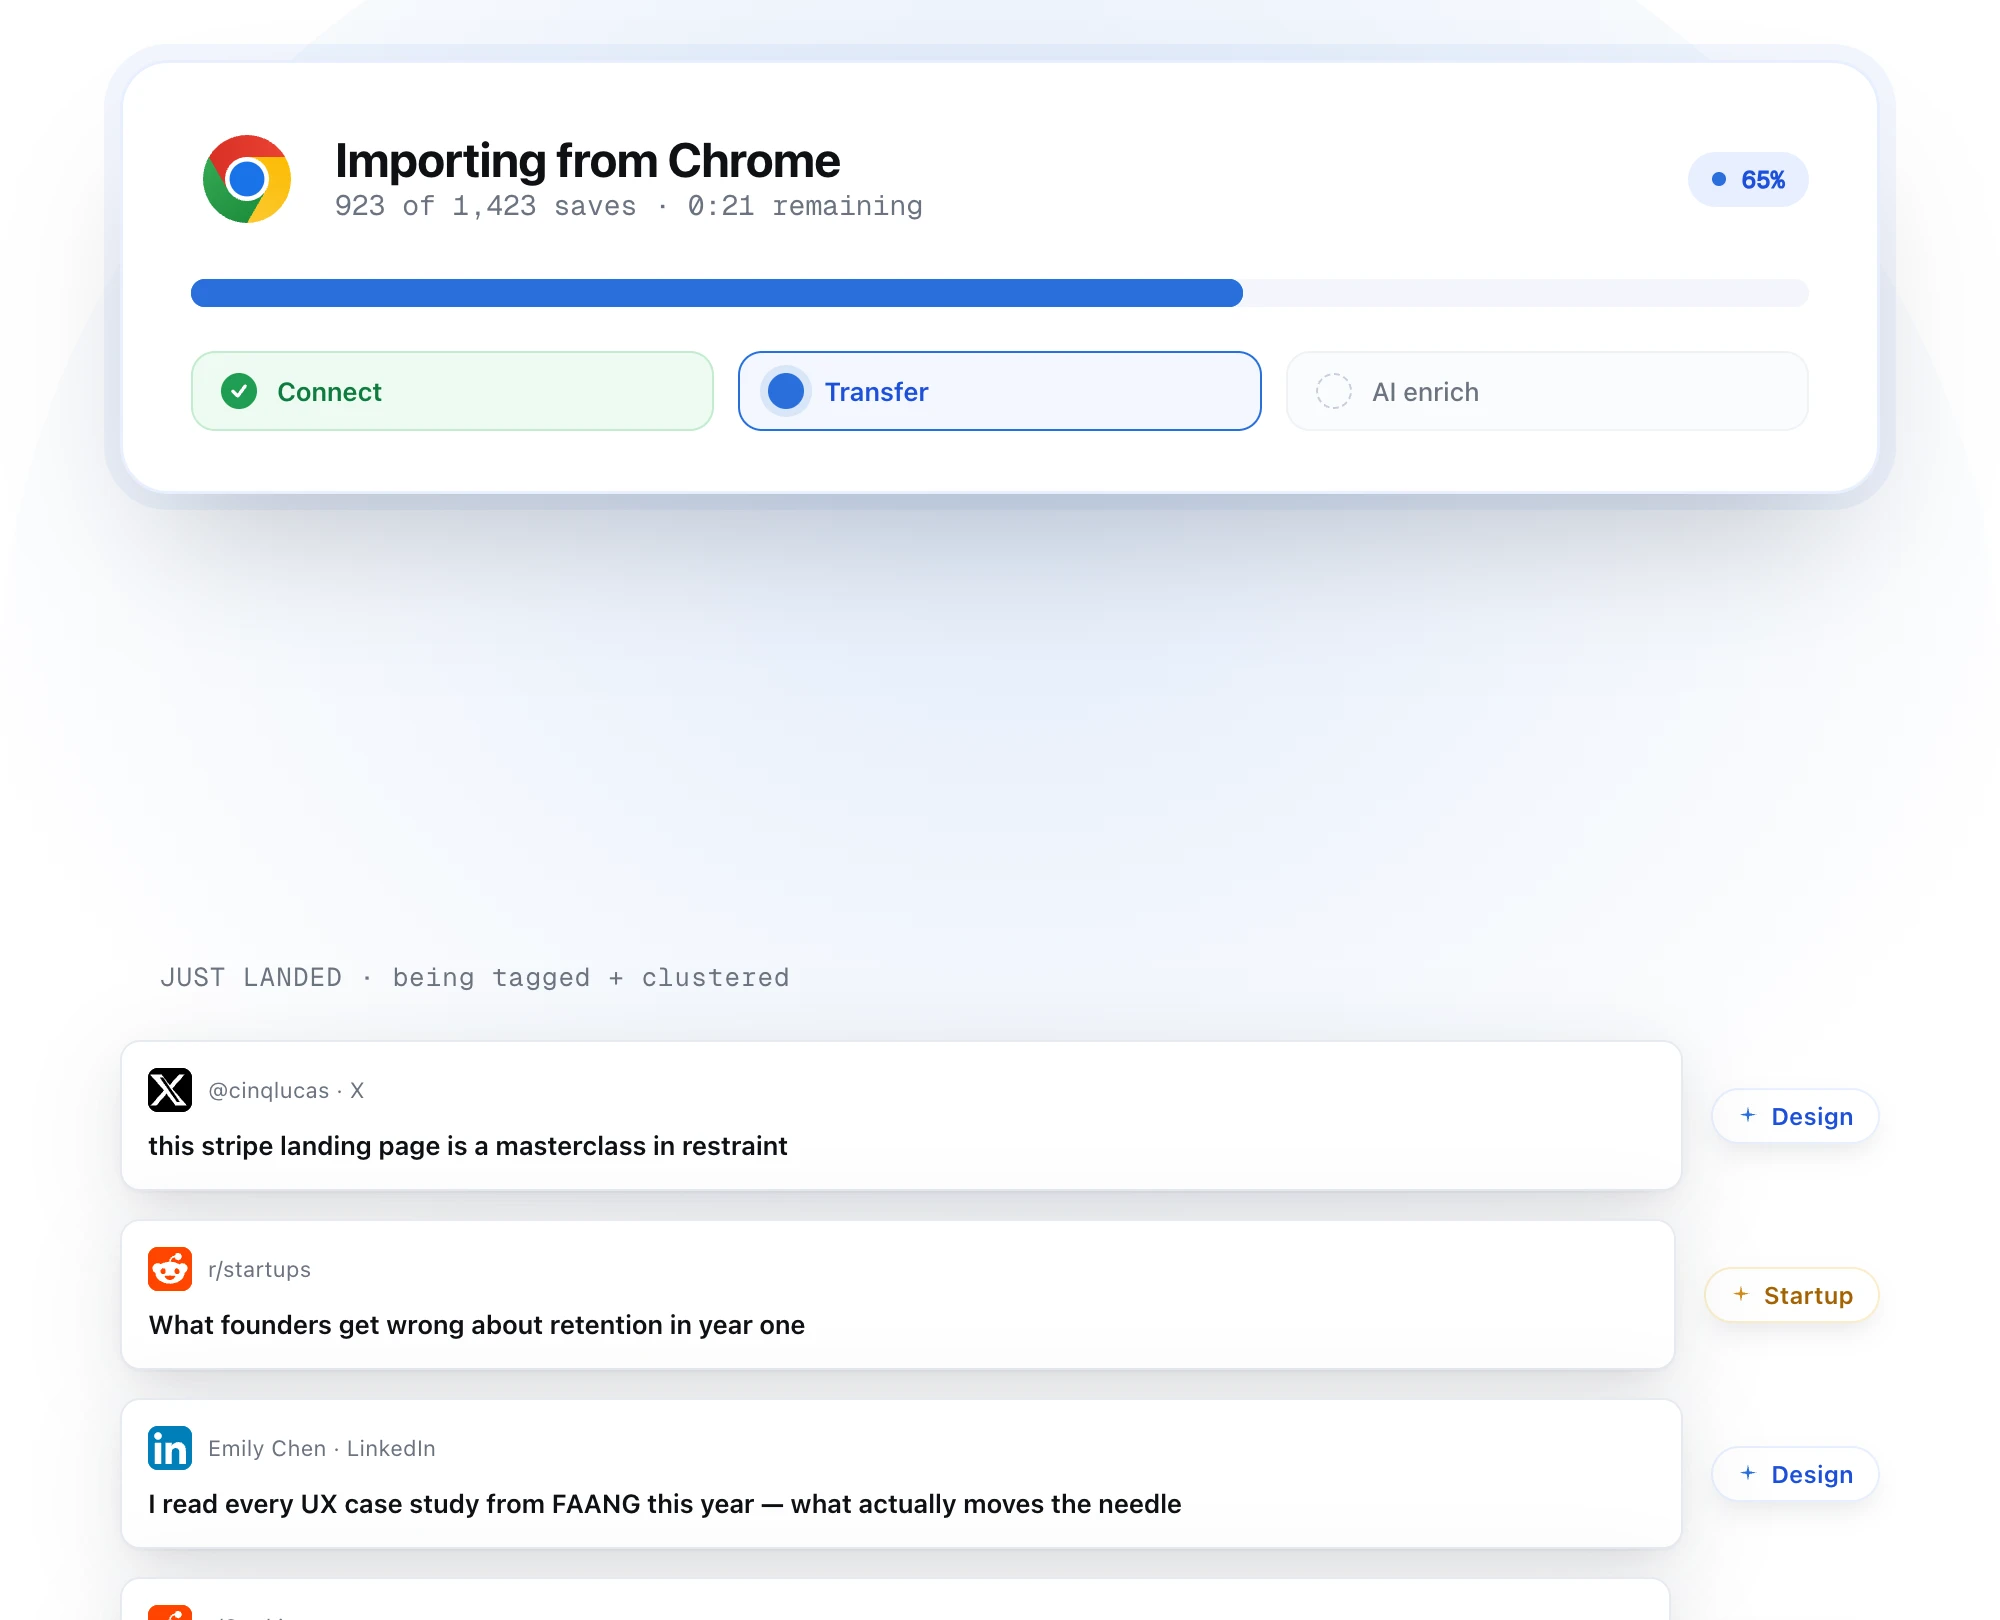
Task: Click the Chrome logo icon
Action: point(247,179)
